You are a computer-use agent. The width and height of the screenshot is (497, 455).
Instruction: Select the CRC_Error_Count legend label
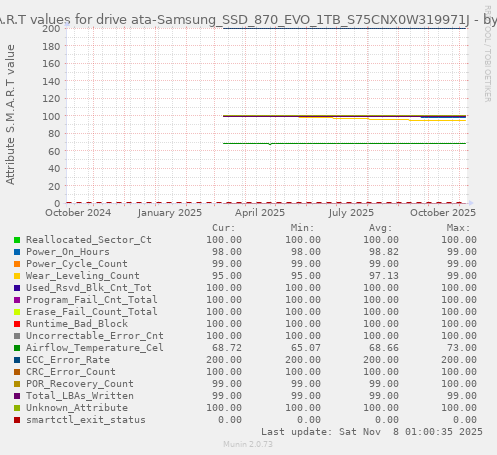pos(71,372)
